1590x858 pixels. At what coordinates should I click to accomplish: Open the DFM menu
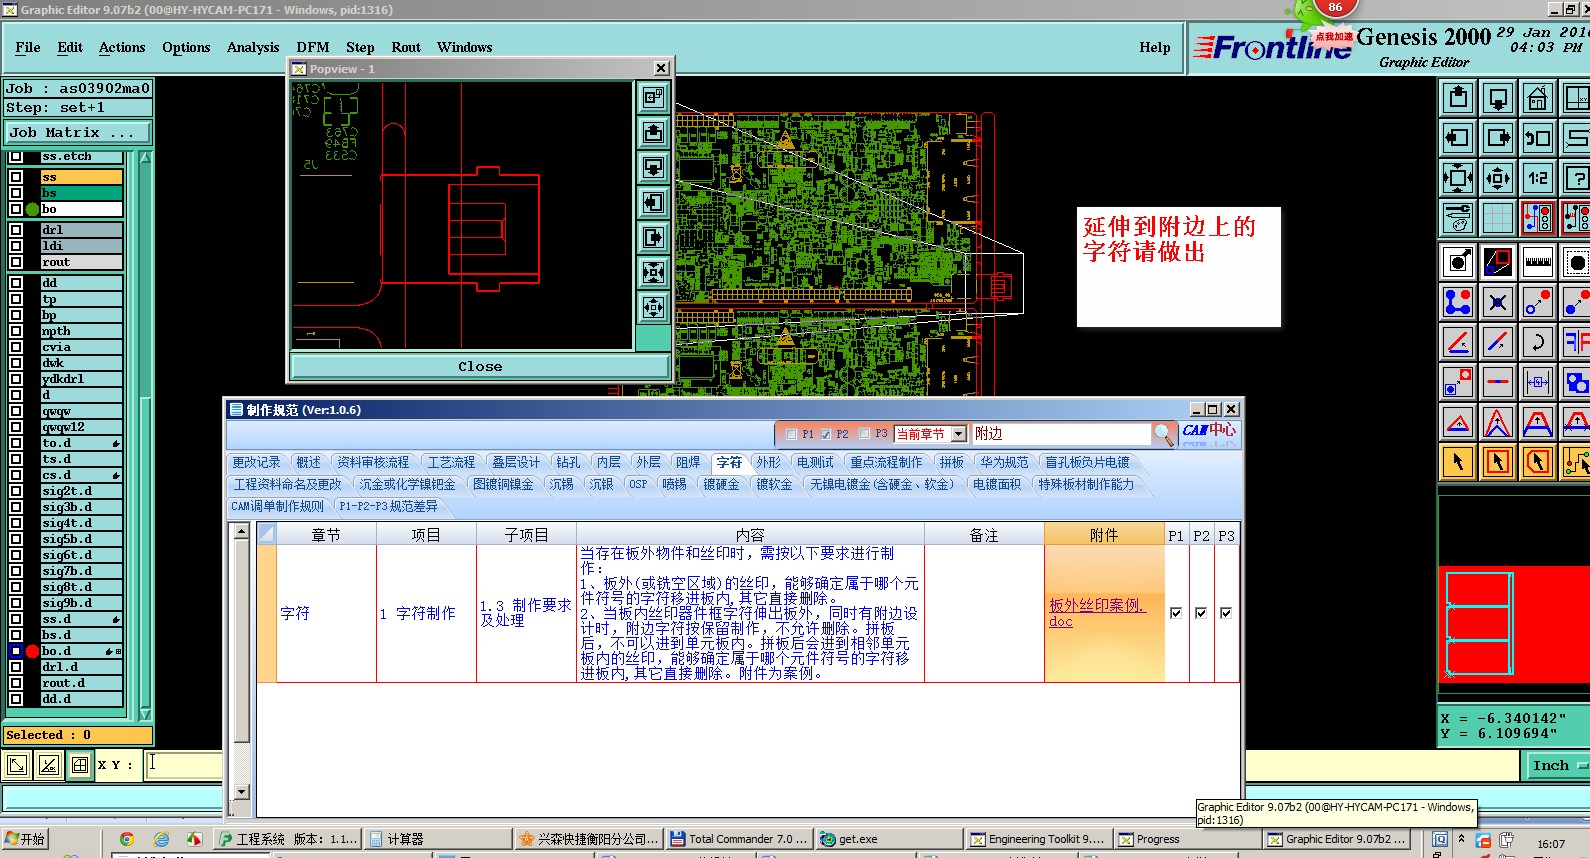click(313, 47)
